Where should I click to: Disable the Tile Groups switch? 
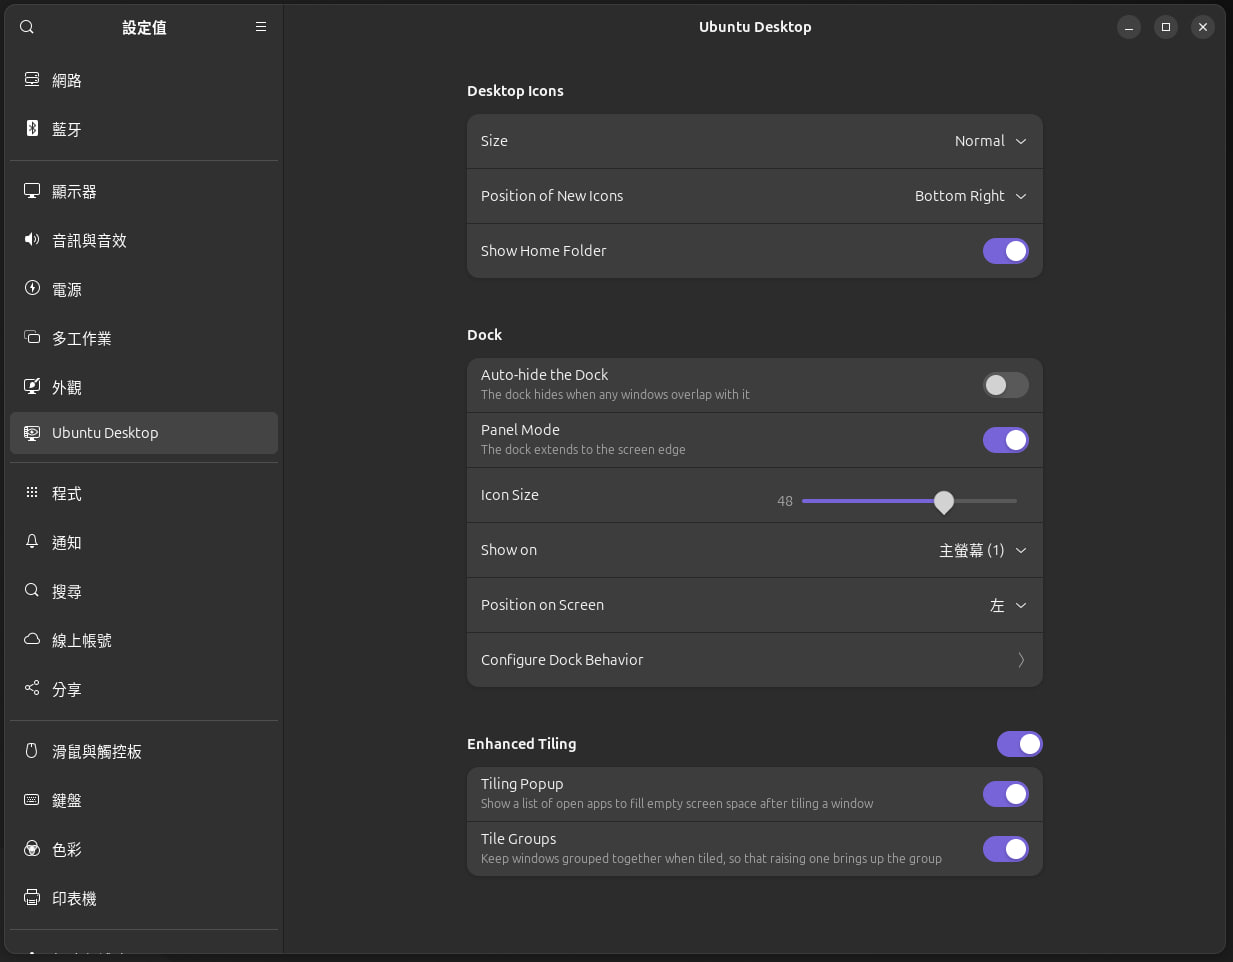click(1005, 849)
